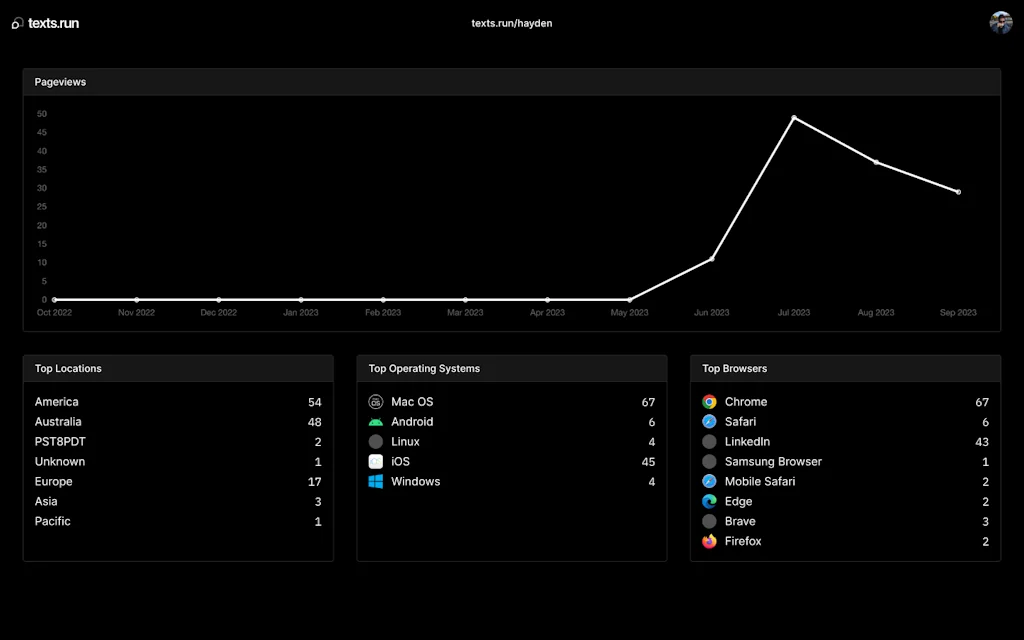The width and height of the screenshot is (1024, 640).
Task: Click the Chrome browser icon
Action: click(x=709, y=402)
